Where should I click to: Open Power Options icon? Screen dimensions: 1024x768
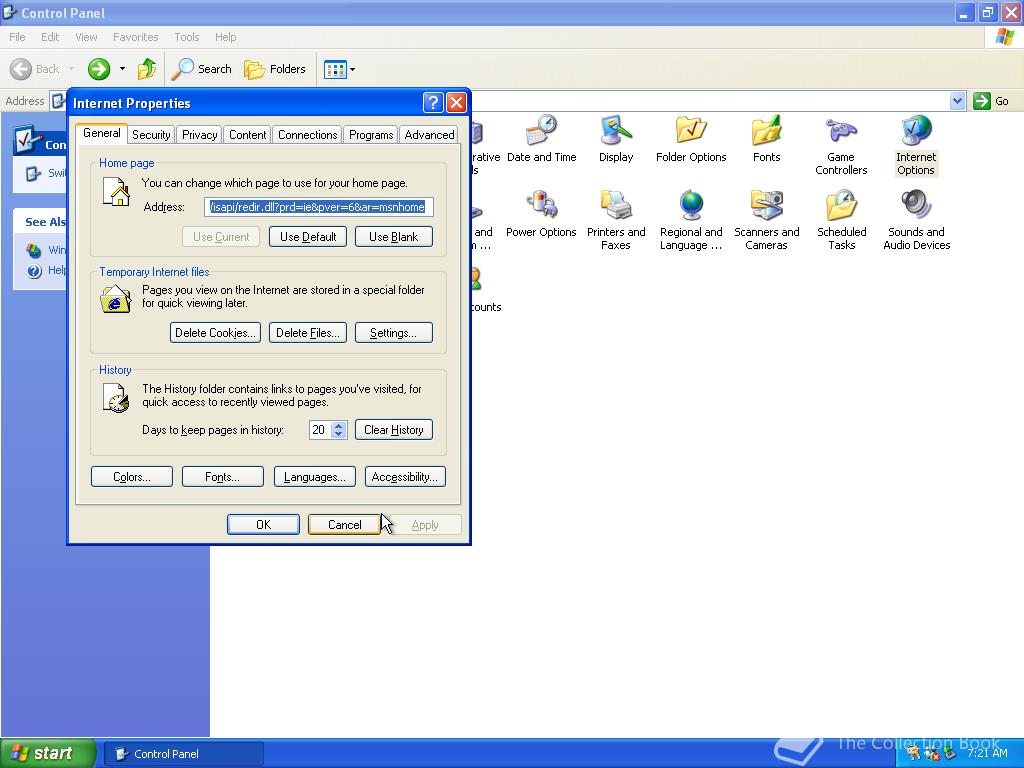pyautogui.click(x=541, y=214)
